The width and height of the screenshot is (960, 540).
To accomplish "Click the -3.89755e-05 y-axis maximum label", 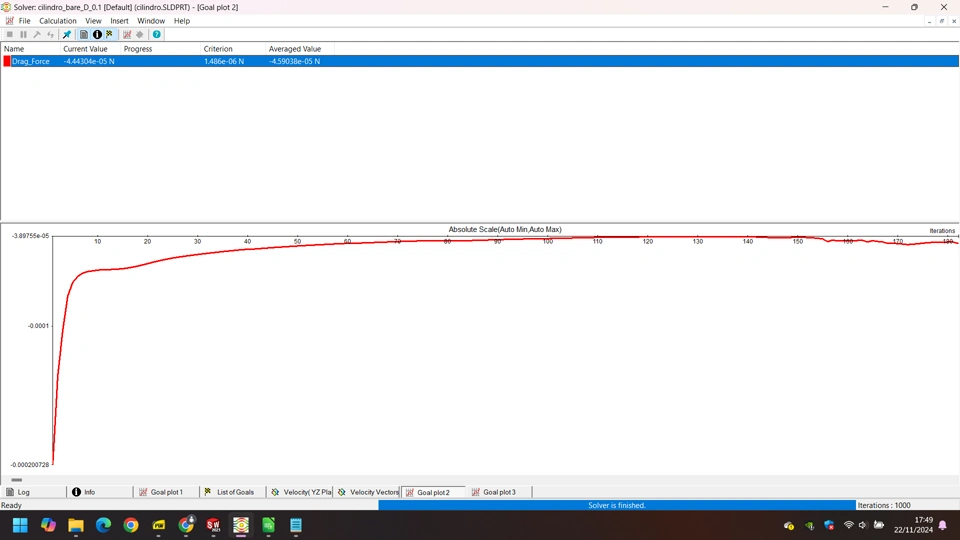I will point(30,236).
